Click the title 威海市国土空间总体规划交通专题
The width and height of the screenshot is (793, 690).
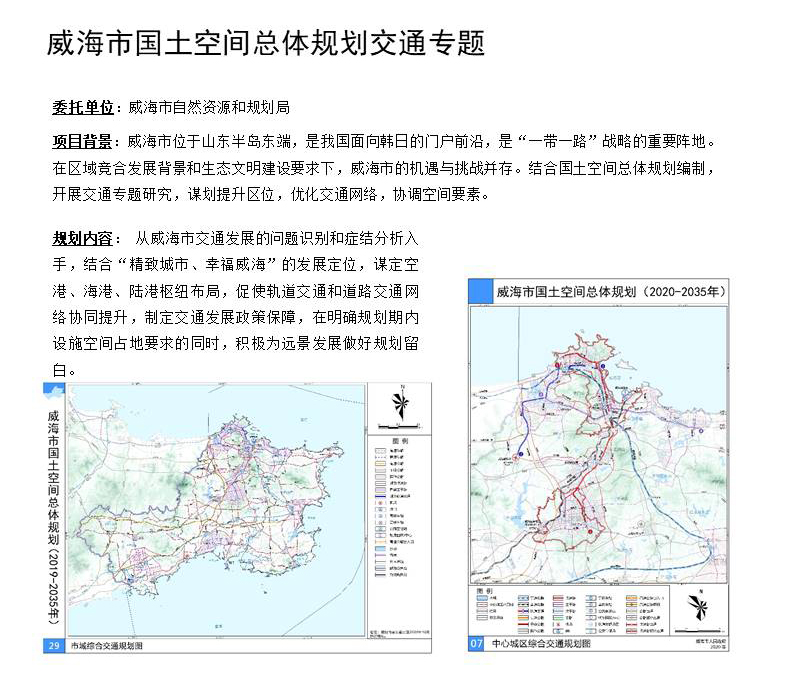266,43
